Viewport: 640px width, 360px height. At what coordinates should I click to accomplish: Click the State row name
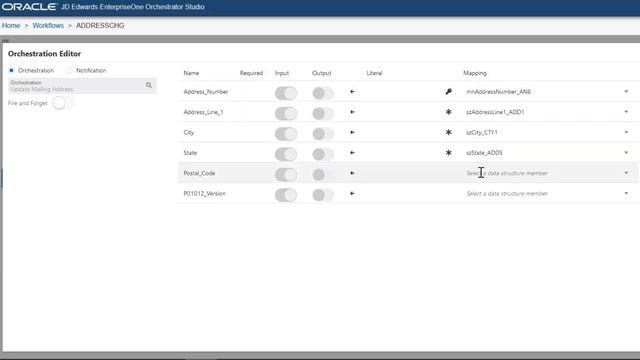tap(190, 153)
